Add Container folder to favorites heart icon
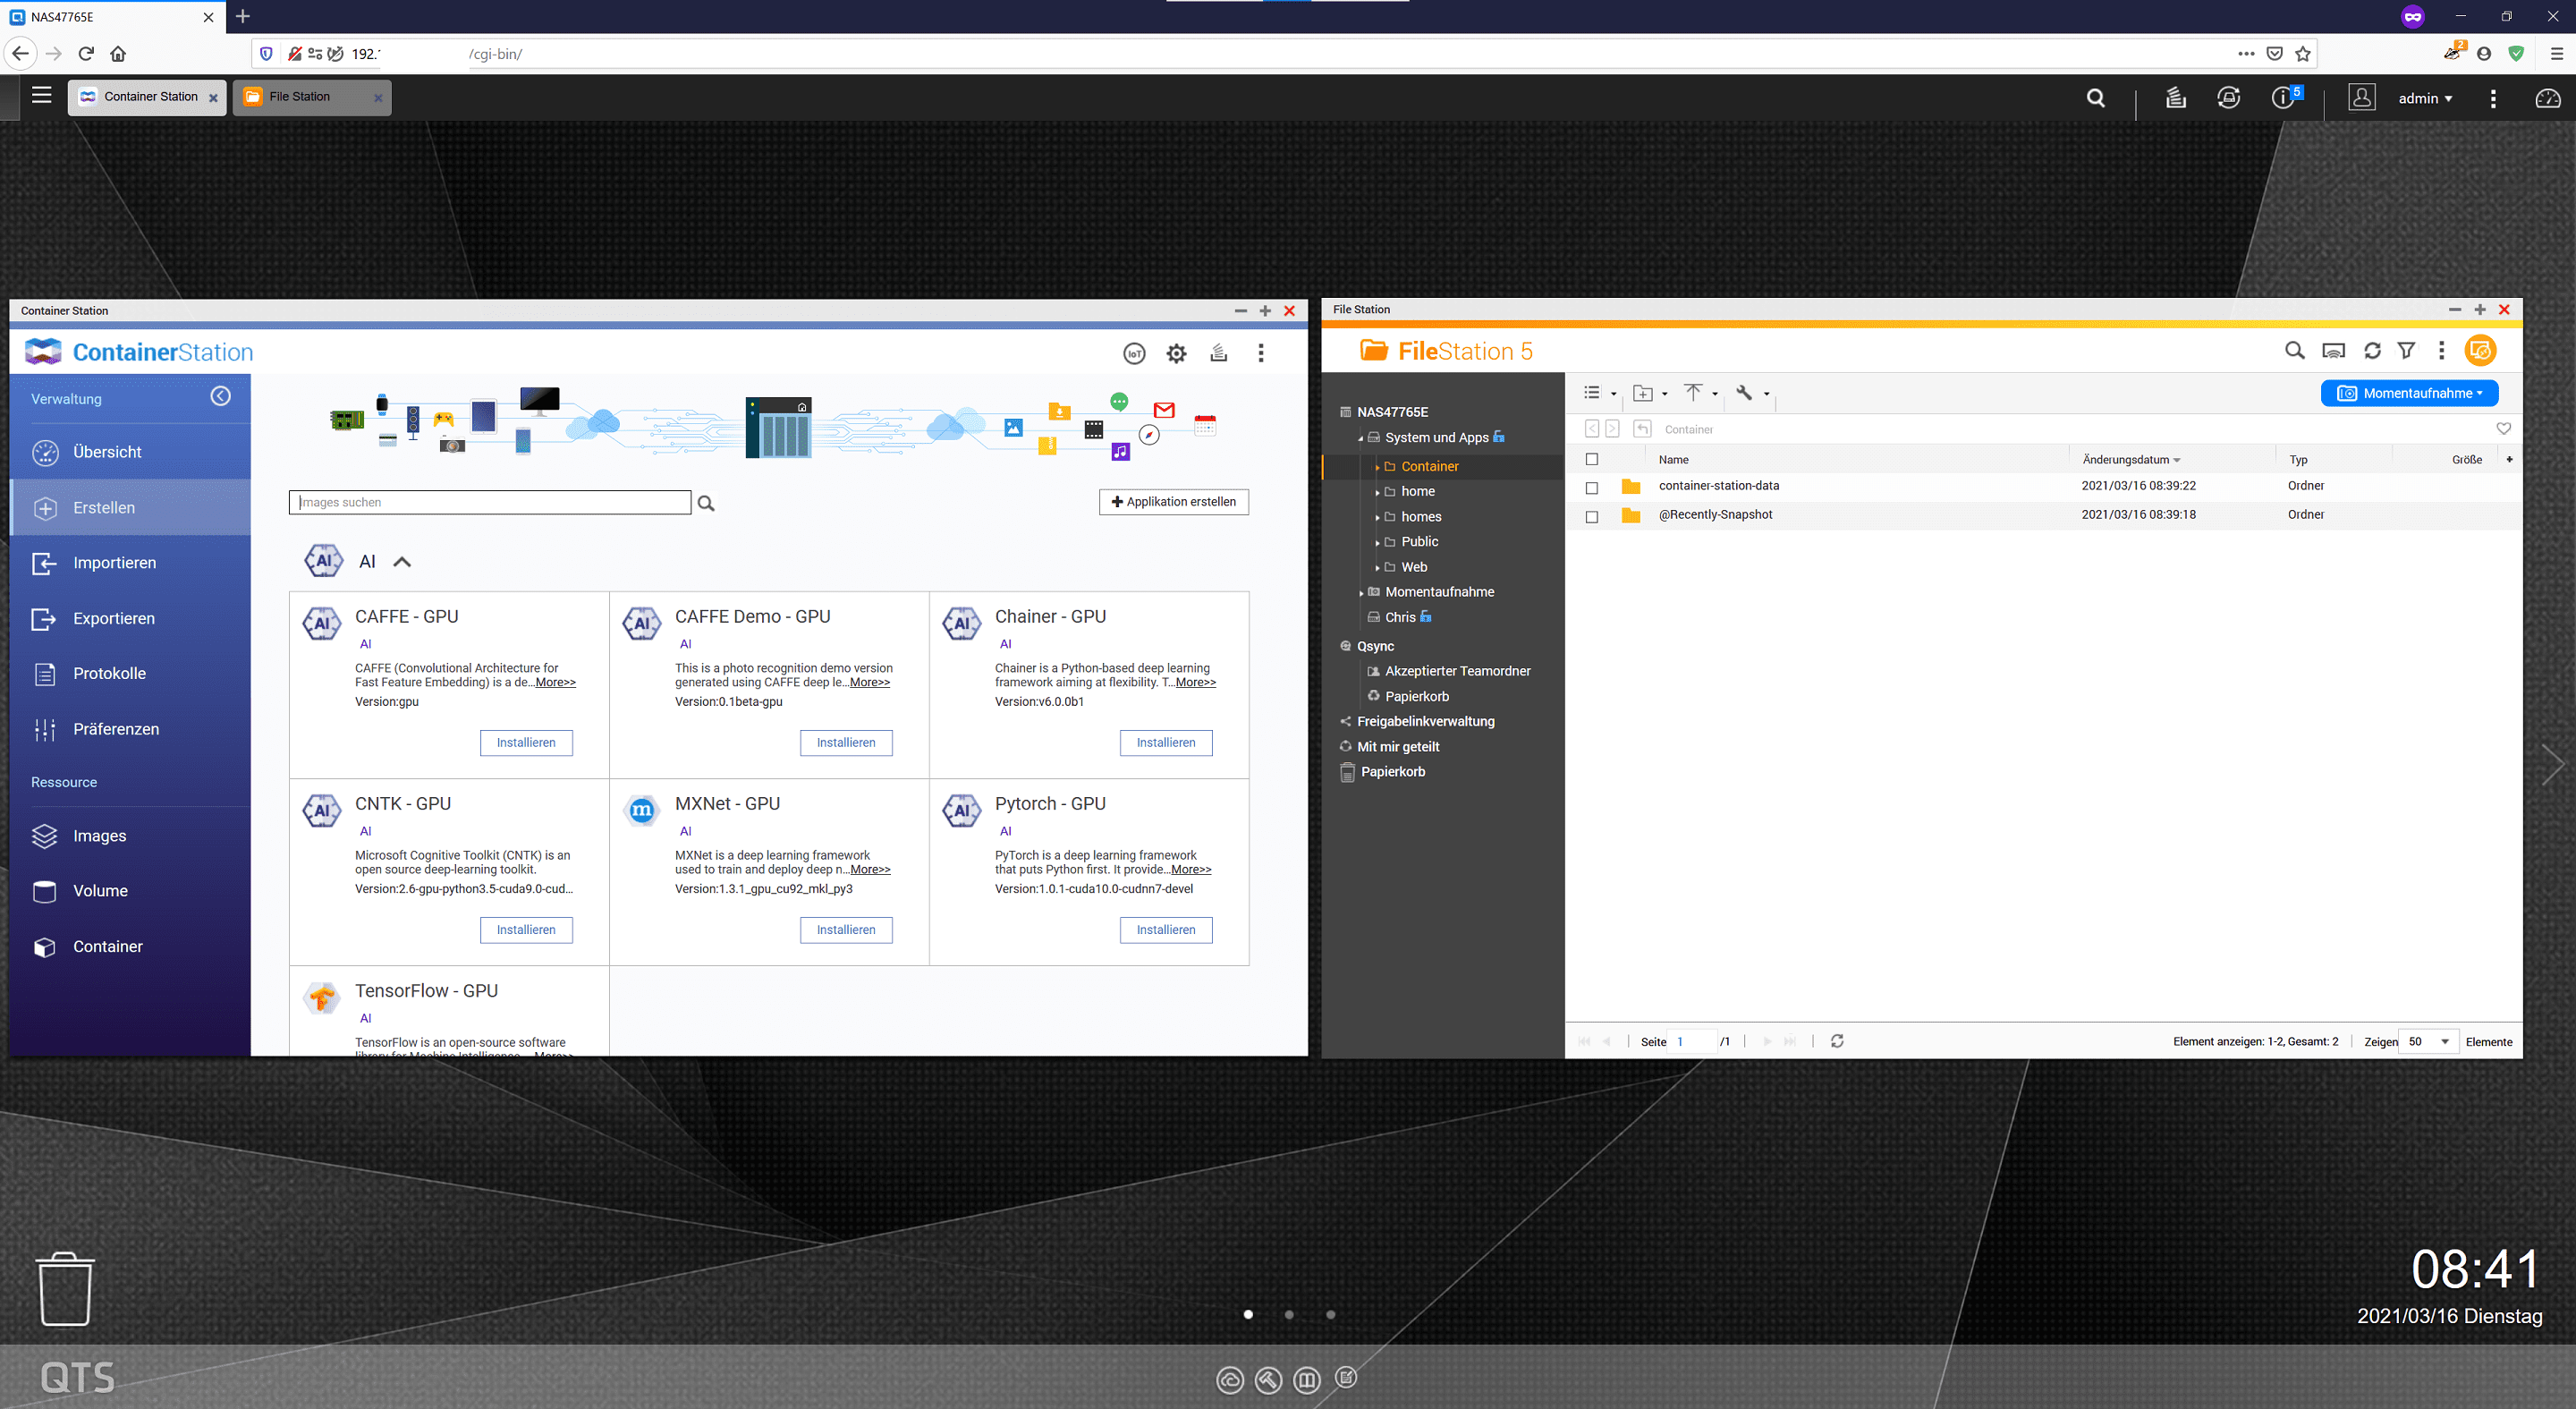This screenshot has width=2576, height=1409. click(2503, 429)
